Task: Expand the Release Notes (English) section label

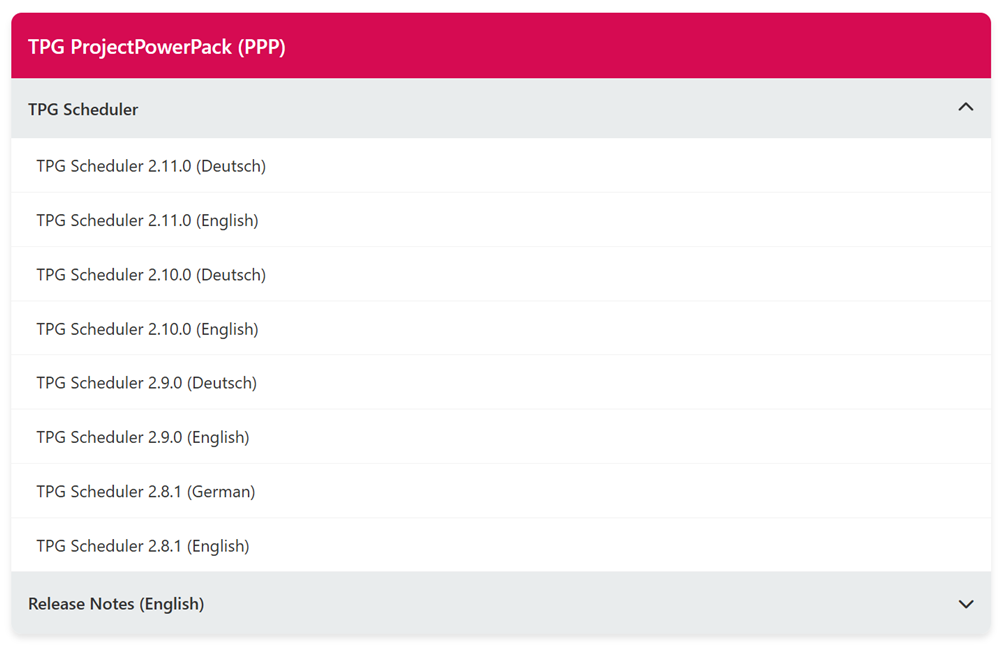Action: coord(116,604)
